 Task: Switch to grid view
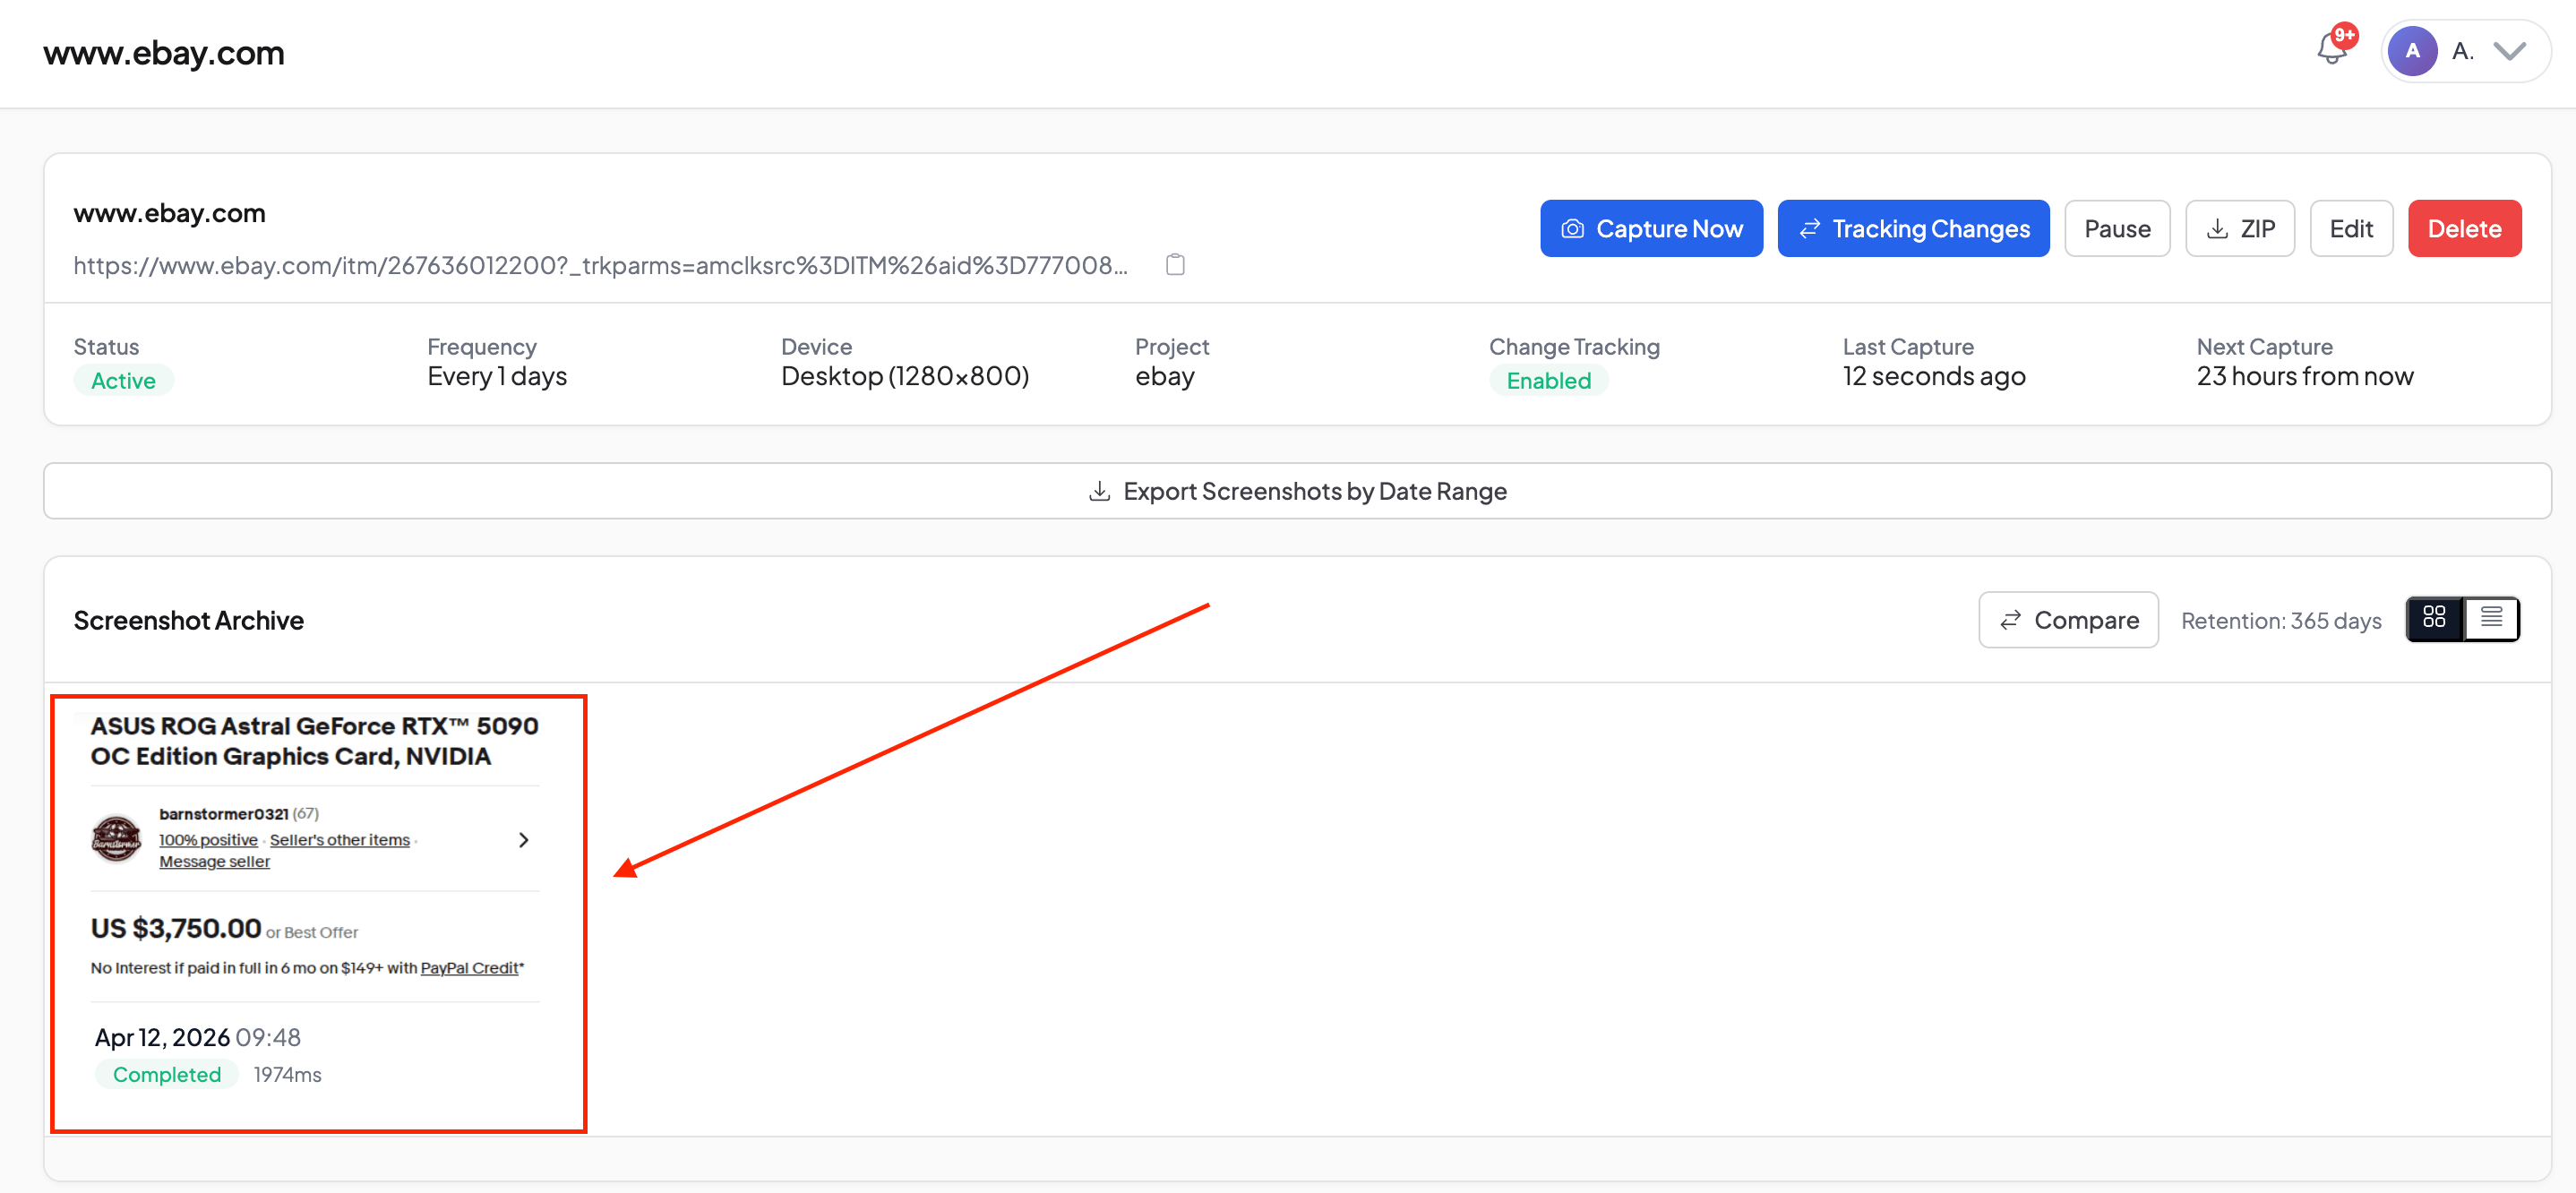[2434, 619]
